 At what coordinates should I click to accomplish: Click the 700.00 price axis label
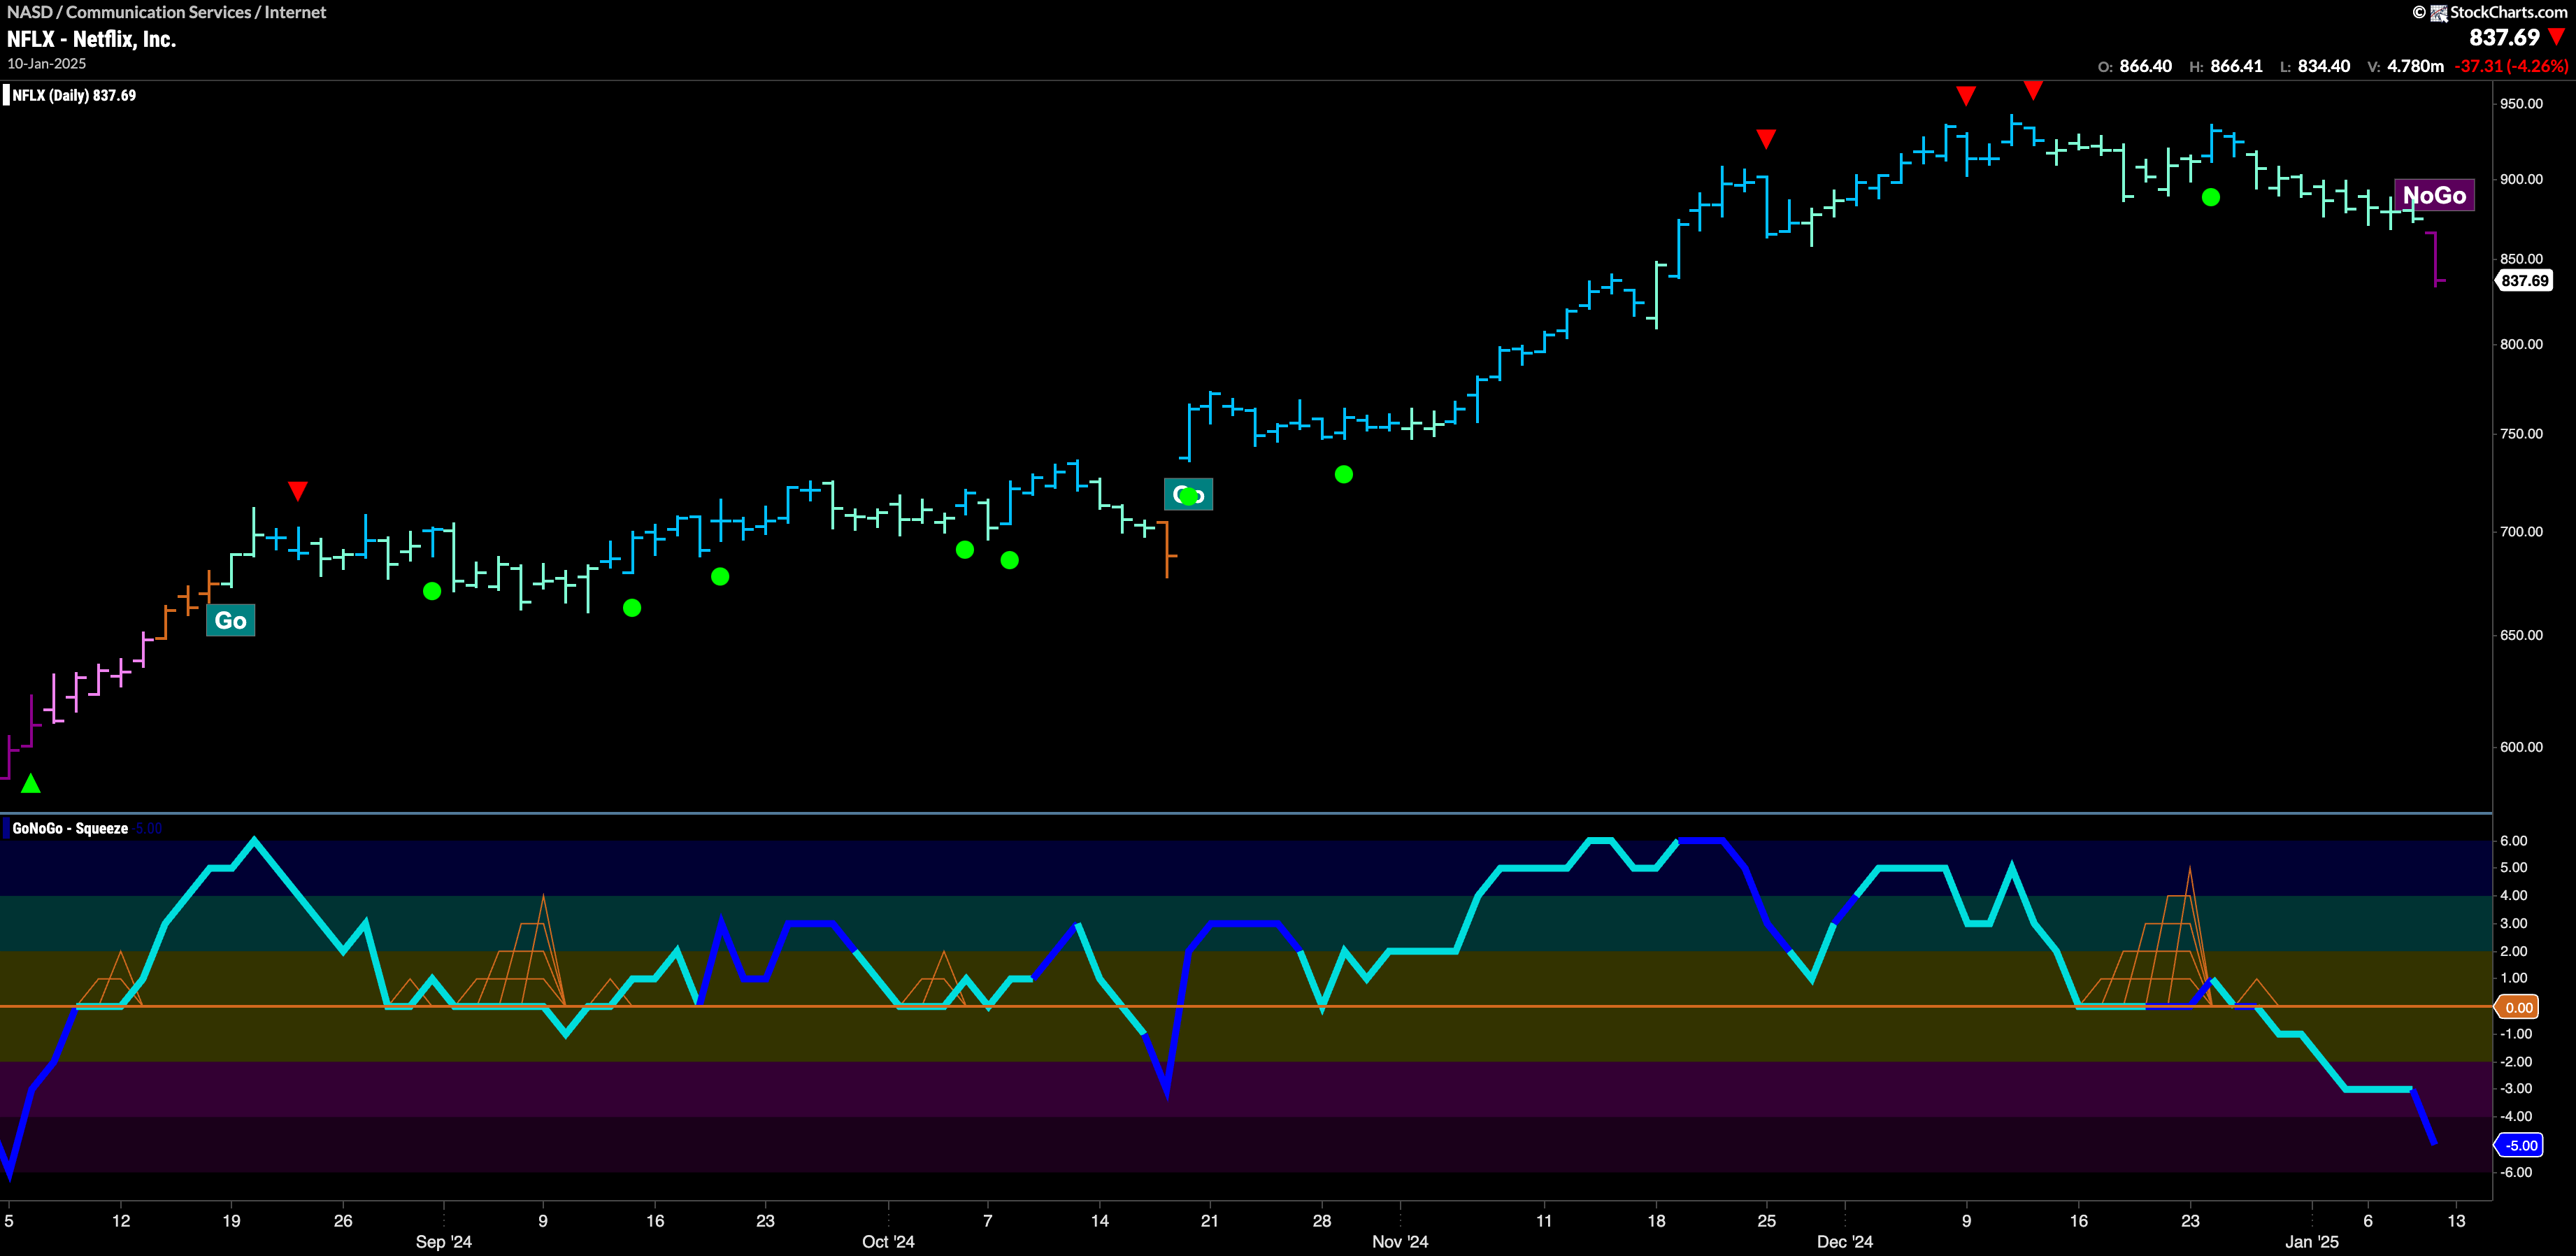(x=2520, y=531)
